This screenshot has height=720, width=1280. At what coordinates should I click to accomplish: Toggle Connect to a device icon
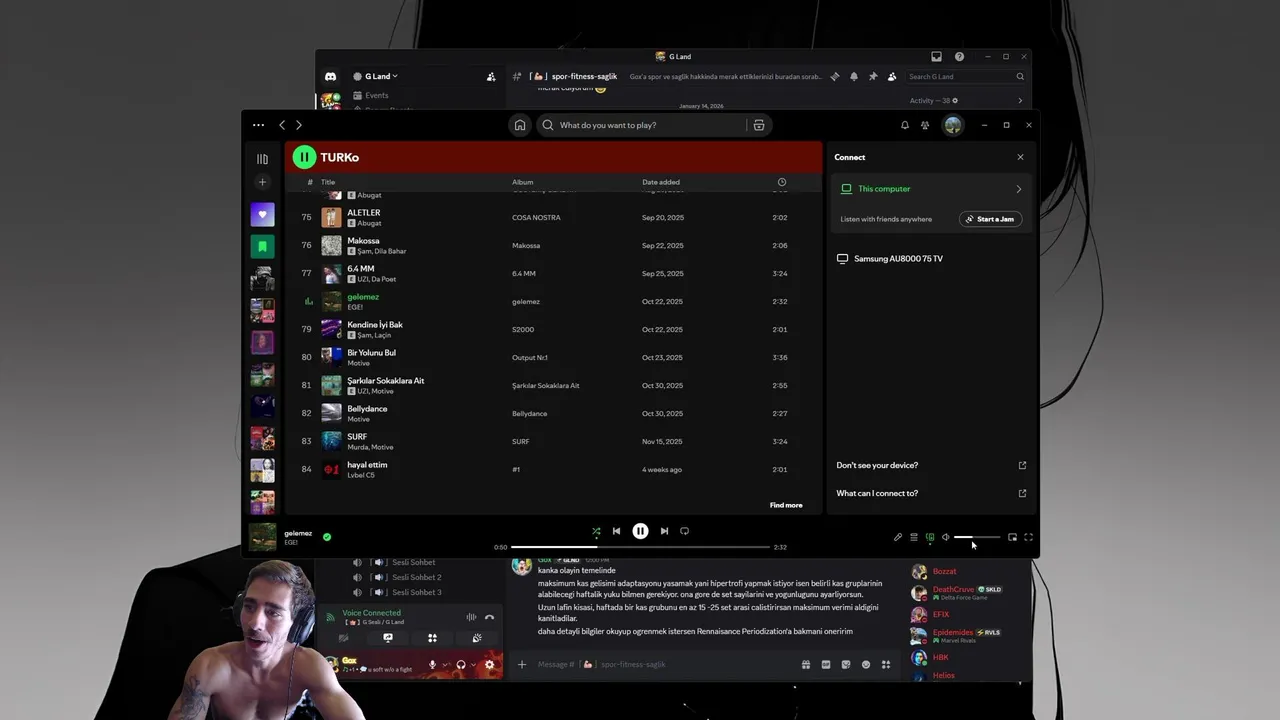point(930,537)
